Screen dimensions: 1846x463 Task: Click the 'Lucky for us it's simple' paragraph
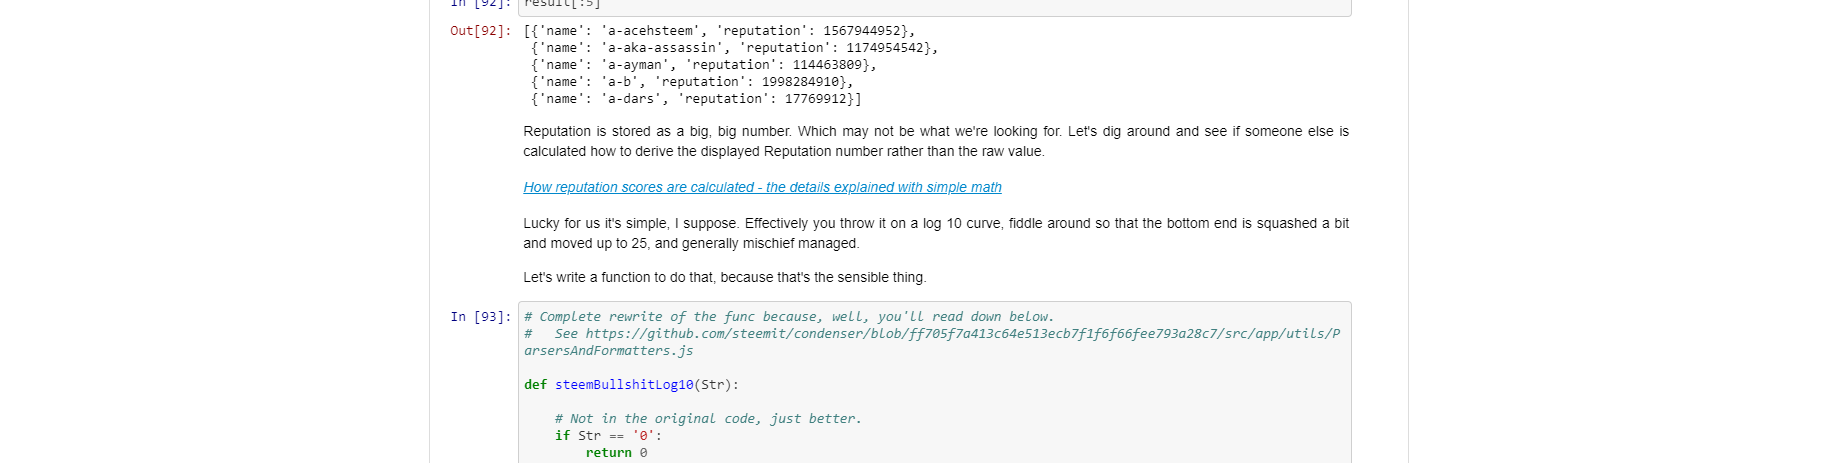pyautogui.click(x=935, y=233)
